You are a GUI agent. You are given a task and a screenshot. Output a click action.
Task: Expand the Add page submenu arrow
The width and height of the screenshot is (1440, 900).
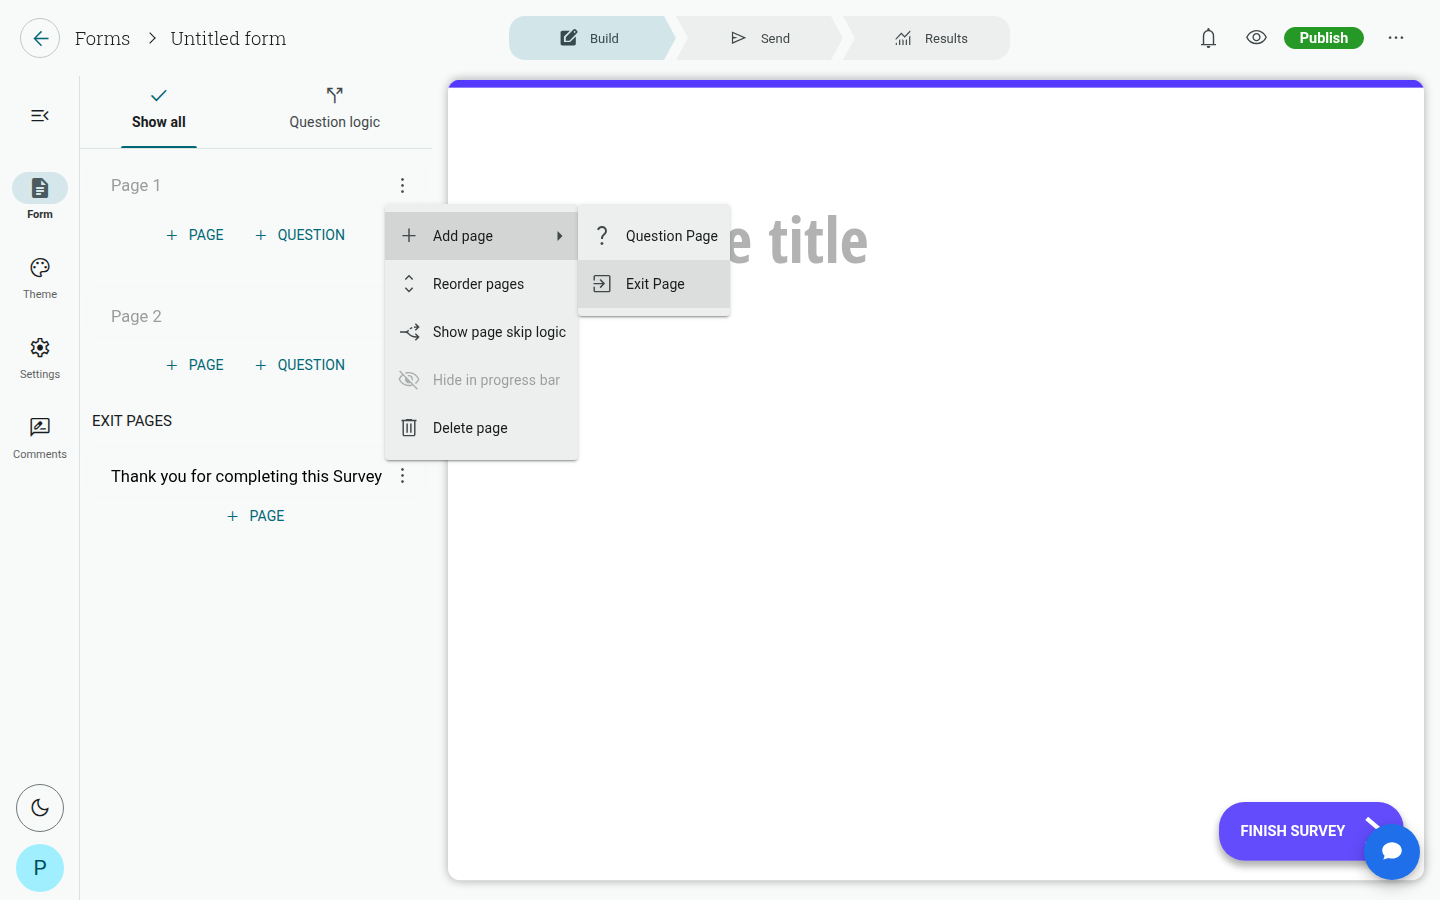[x=560, y=236]
